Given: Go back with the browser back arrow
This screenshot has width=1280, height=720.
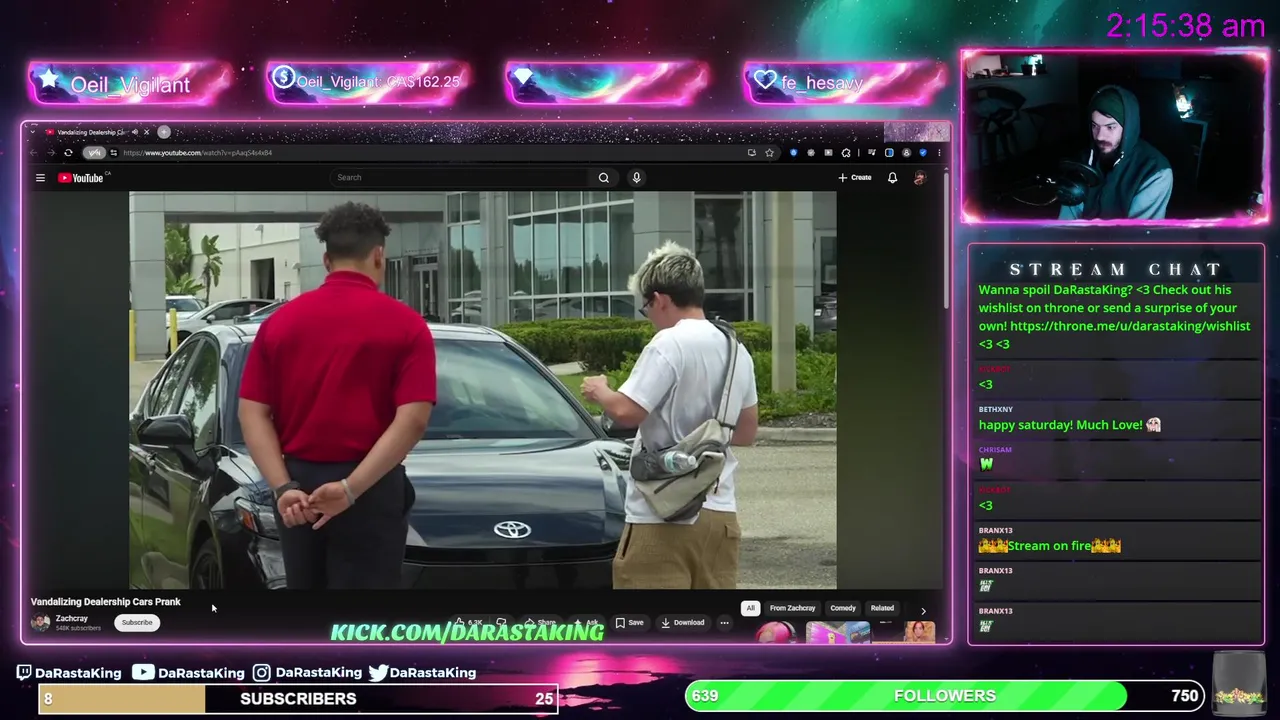Looking at the screenshot, I should click(33, 152).
